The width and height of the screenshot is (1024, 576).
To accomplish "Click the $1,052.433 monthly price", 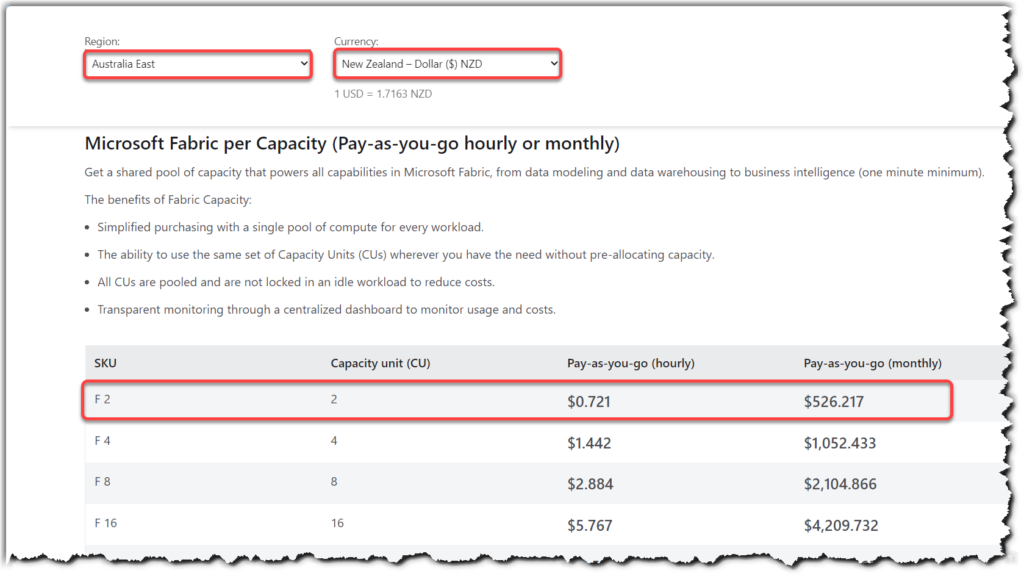I will point(840,443).
